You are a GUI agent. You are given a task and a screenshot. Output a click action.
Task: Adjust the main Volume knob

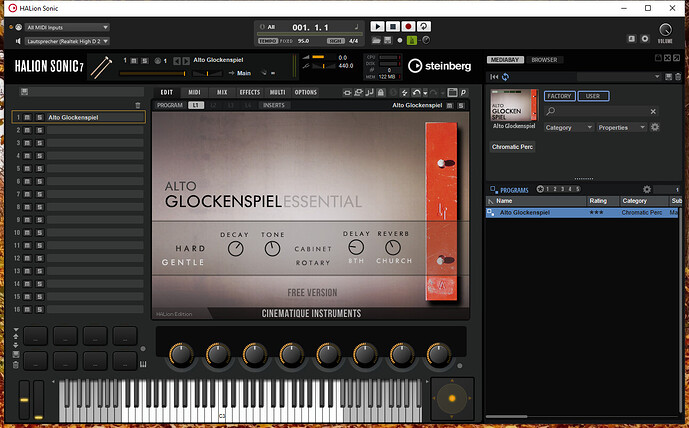click(x=665, y=29)
